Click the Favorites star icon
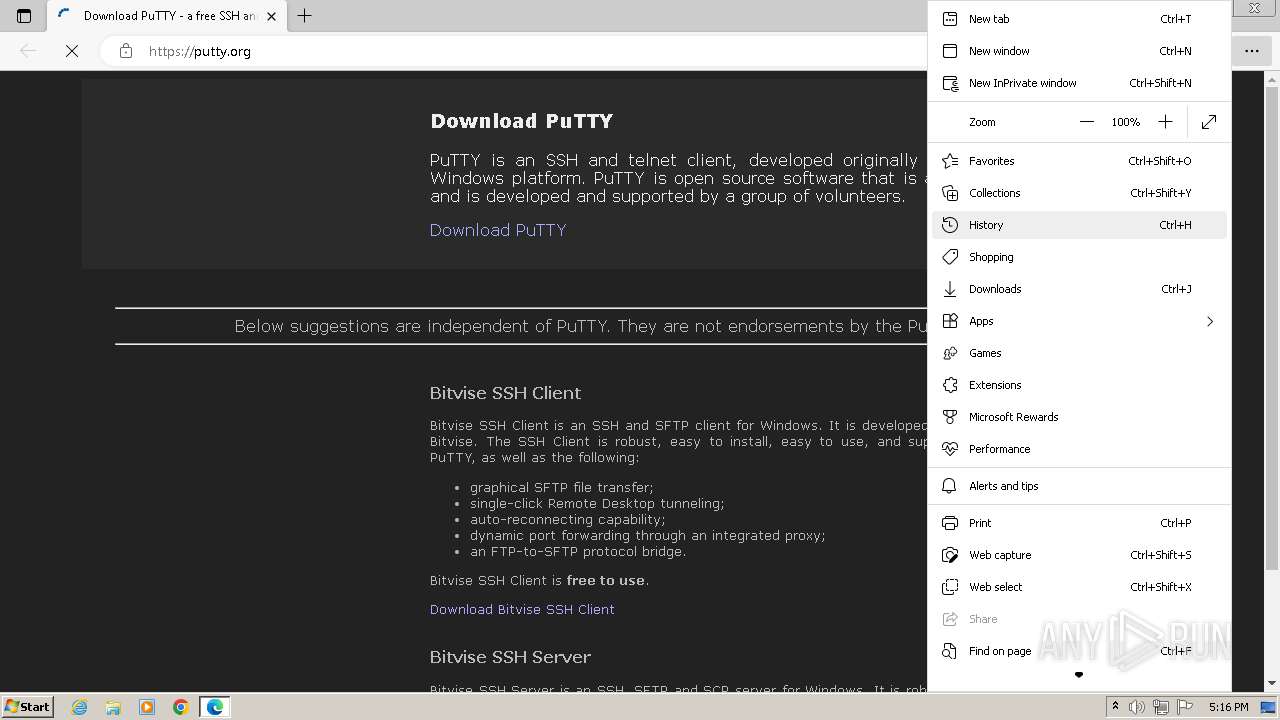The height and width of the screenshot is (720, 1280). 950,161
